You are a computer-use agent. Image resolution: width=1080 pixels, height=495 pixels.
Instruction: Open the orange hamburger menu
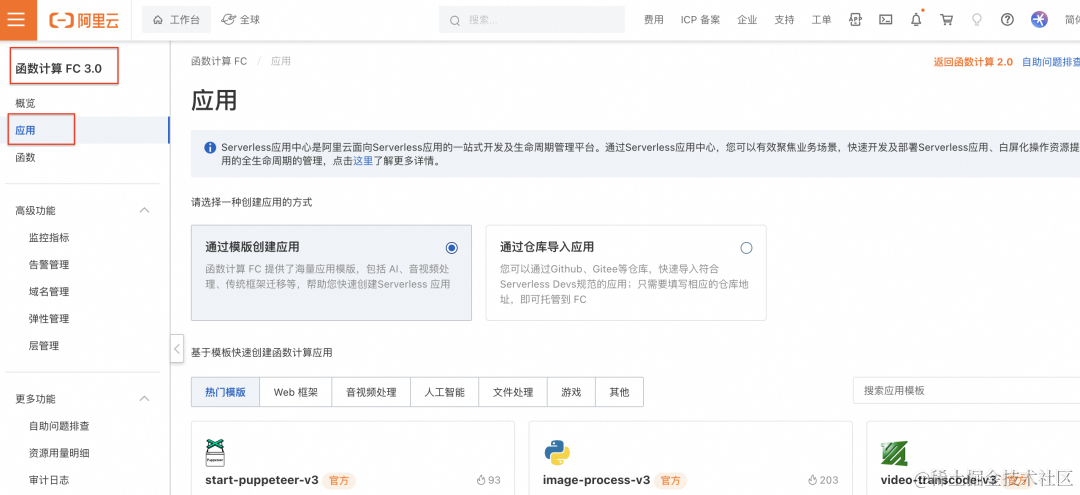(x=16, y=19)
